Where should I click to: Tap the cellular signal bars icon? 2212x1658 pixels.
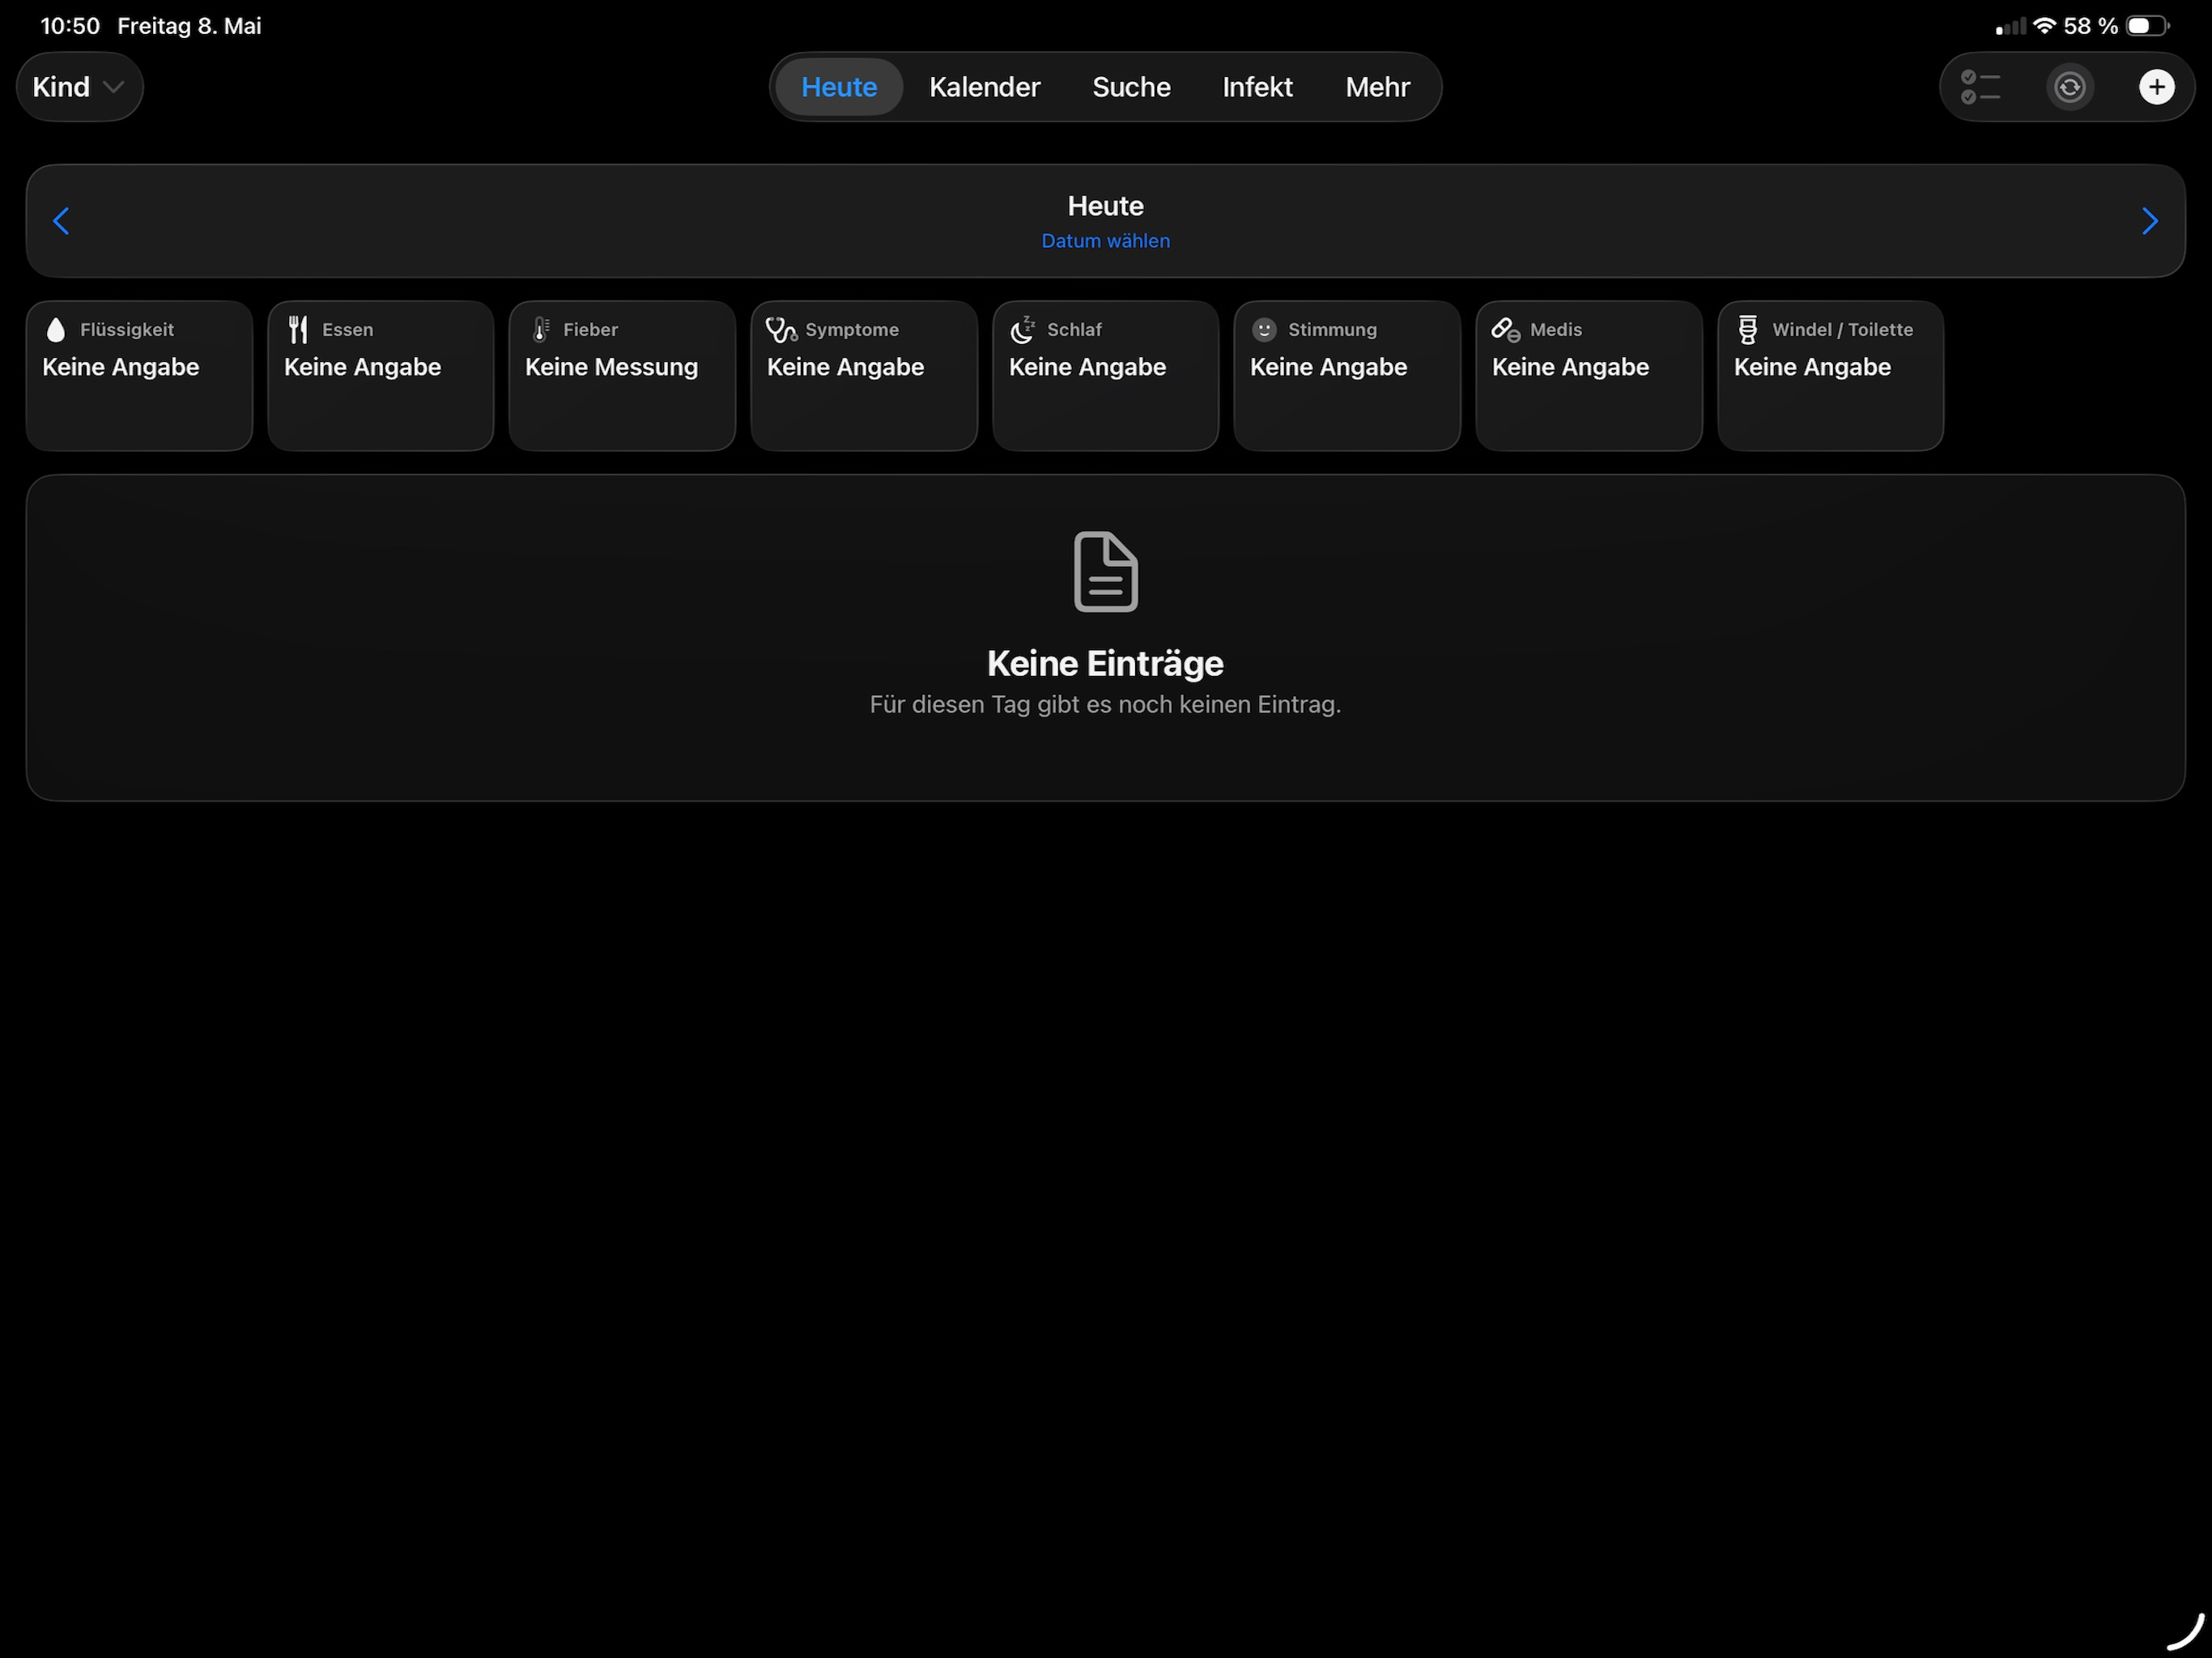coord(2011,27)
